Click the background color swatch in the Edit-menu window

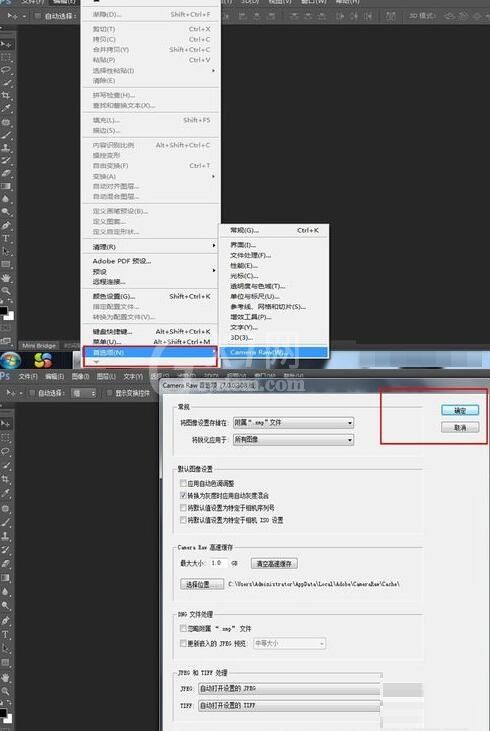pos(9,316)
